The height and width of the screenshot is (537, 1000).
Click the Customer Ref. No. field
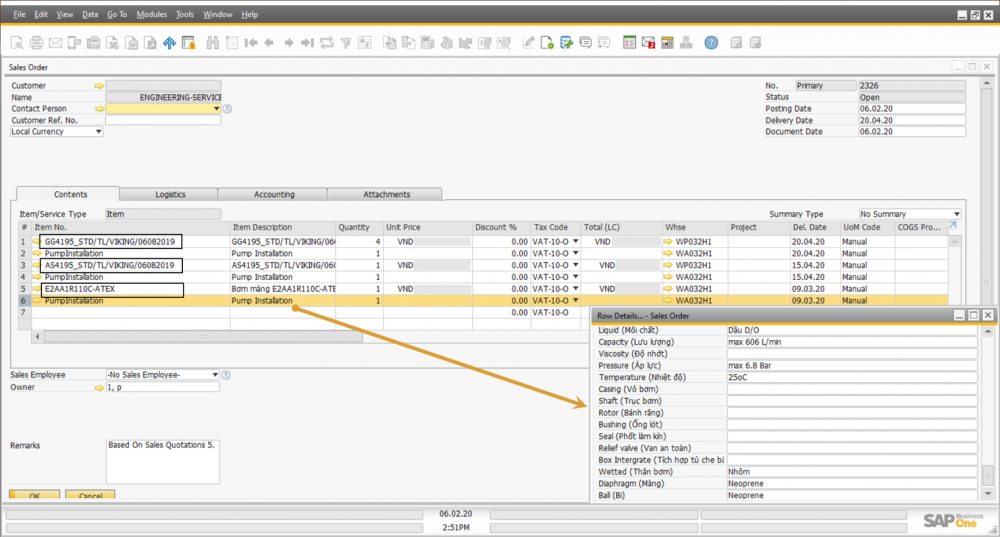click(x=163, y=120)
